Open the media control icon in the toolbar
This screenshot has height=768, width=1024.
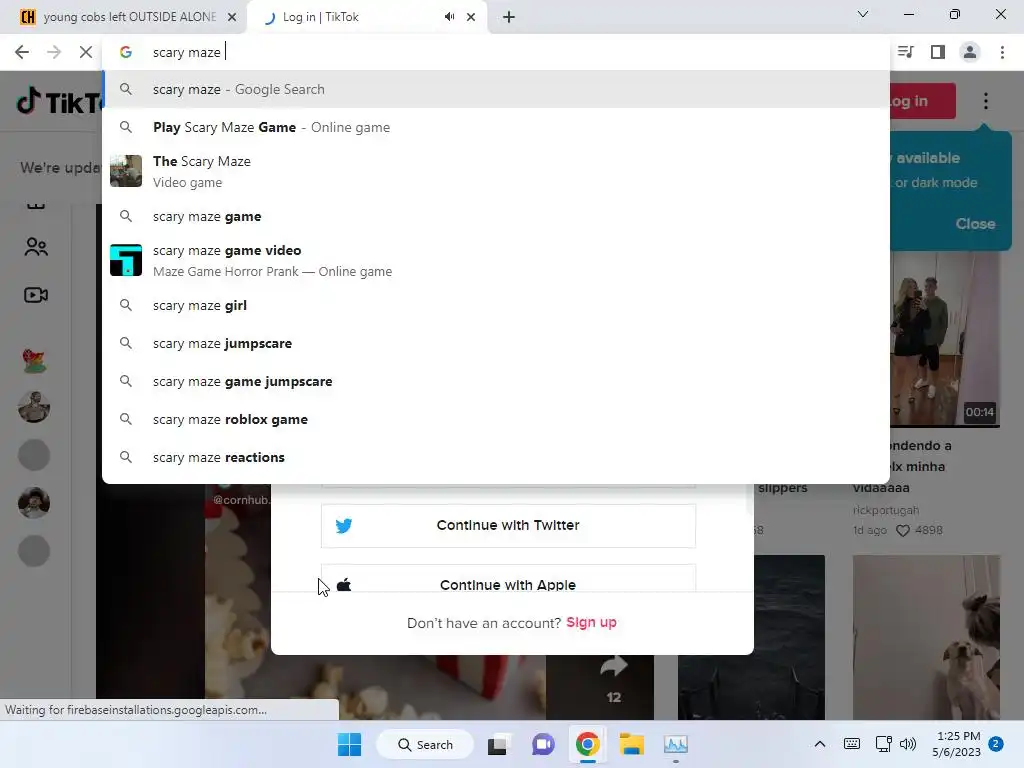[x=906, y=52]
